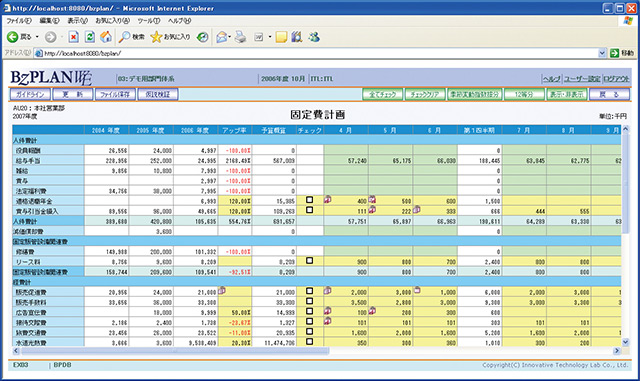Open the ファイル(F) menu

tap(19, 20)
